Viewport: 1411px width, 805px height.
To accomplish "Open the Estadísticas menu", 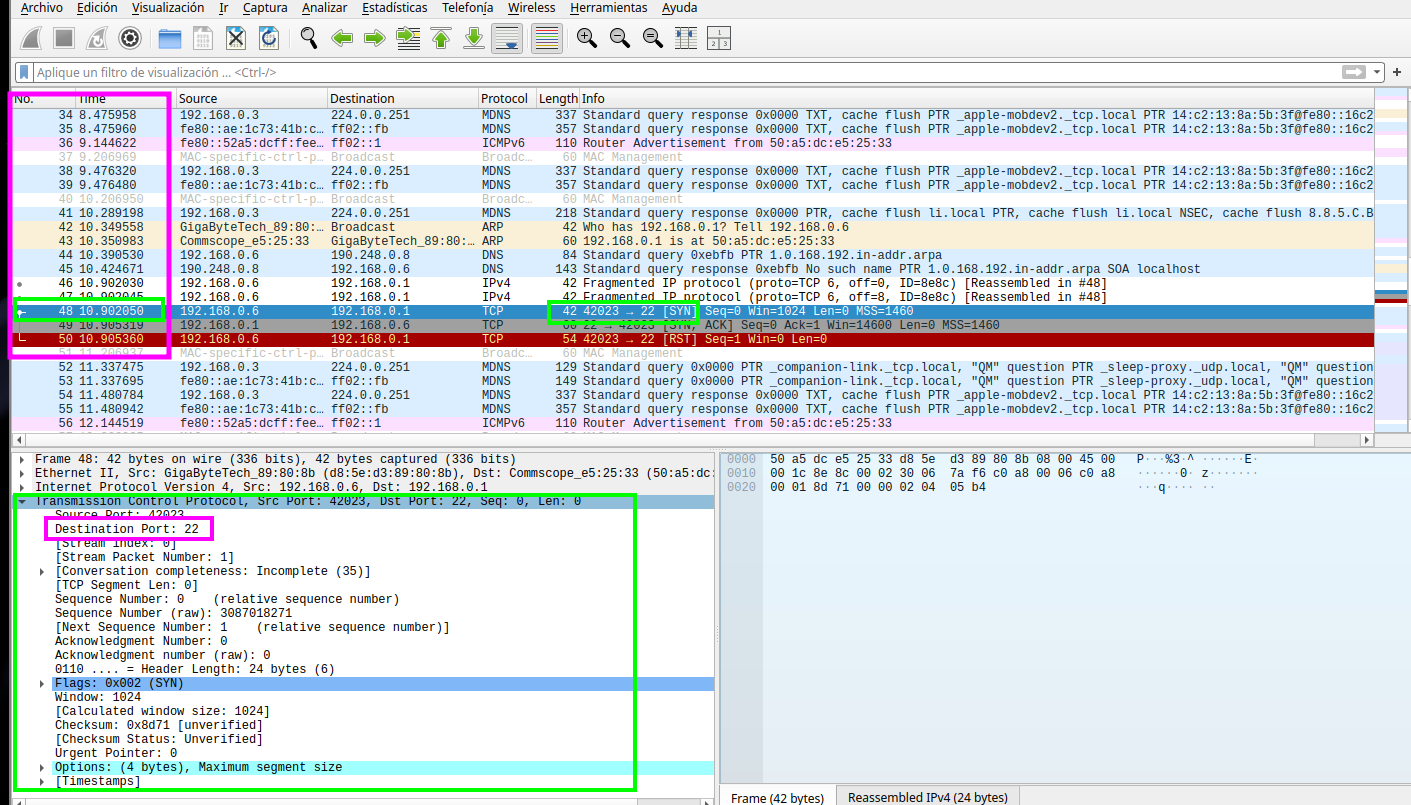I will (394, 8).
